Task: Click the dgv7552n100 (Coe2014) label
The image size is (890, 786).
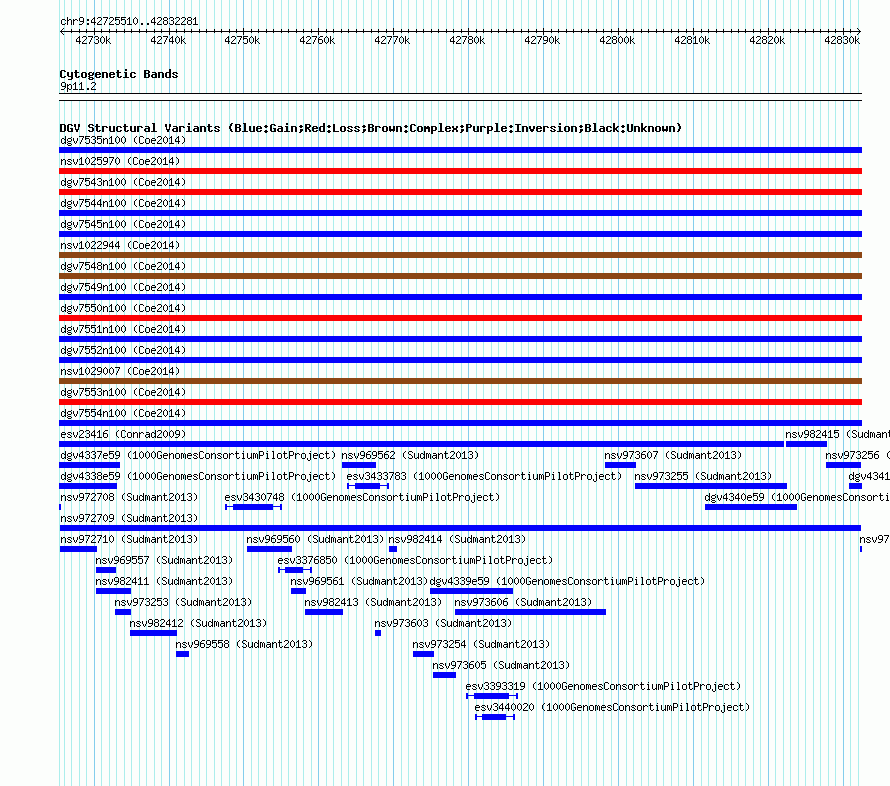Action: 123,350
